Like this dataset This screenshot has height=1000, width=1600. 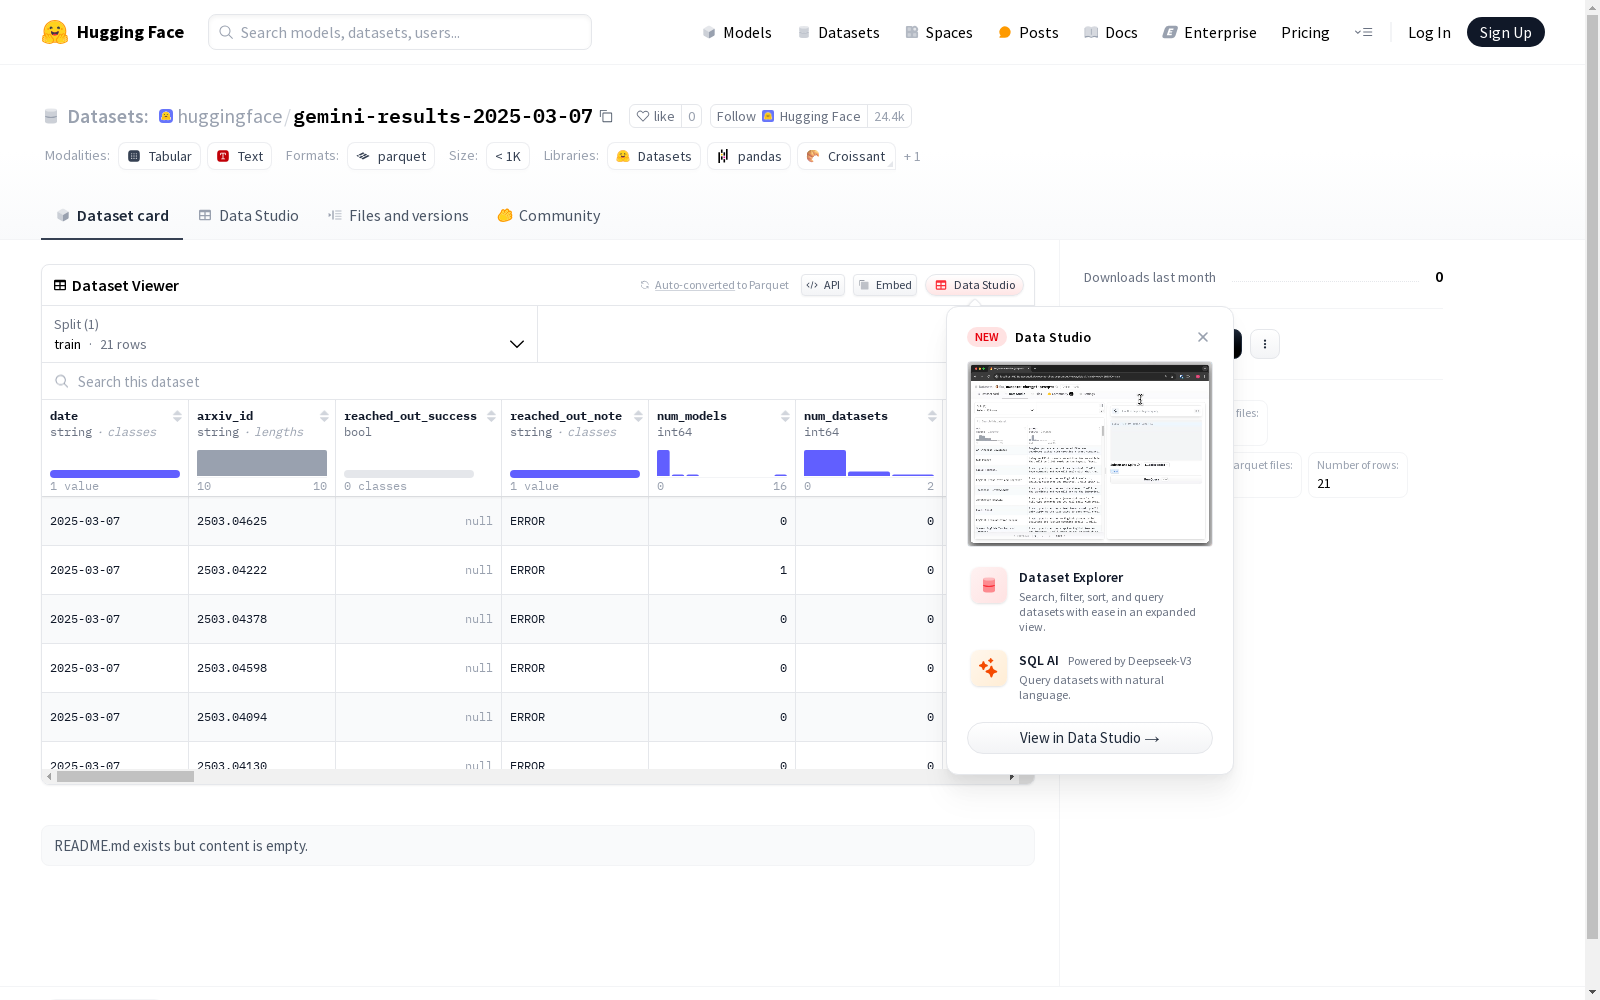[x=656, y=116]
